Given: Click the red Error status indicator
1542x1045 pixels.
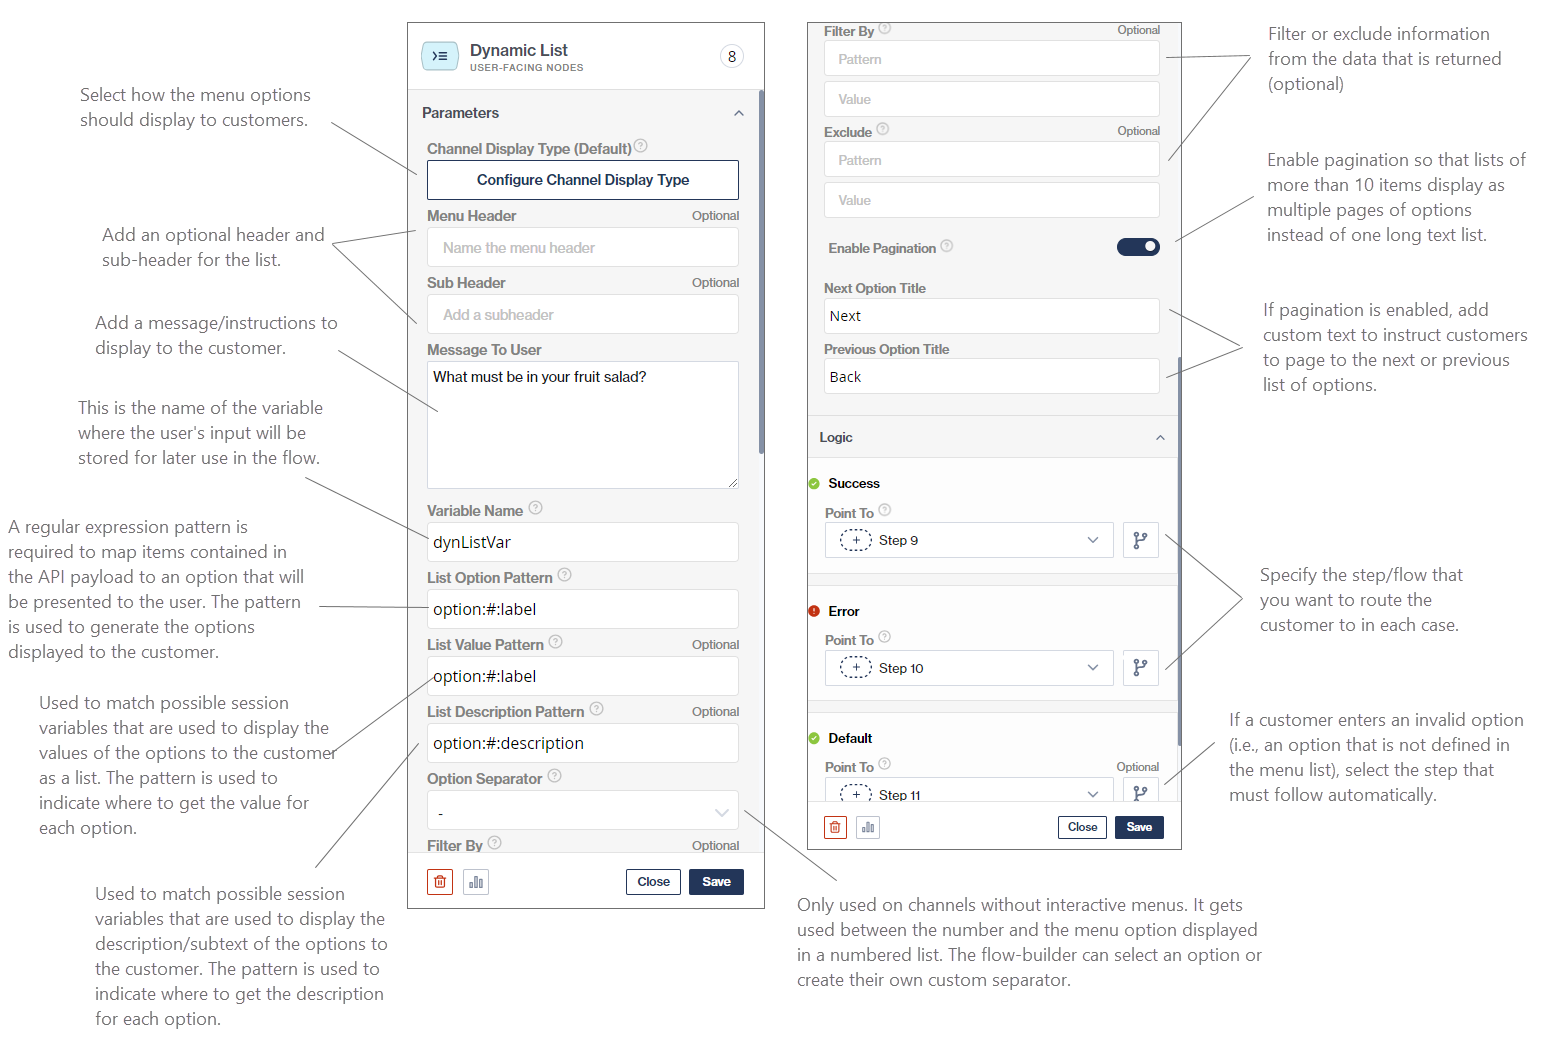Looking at the screenshot, I should point(814,611).
